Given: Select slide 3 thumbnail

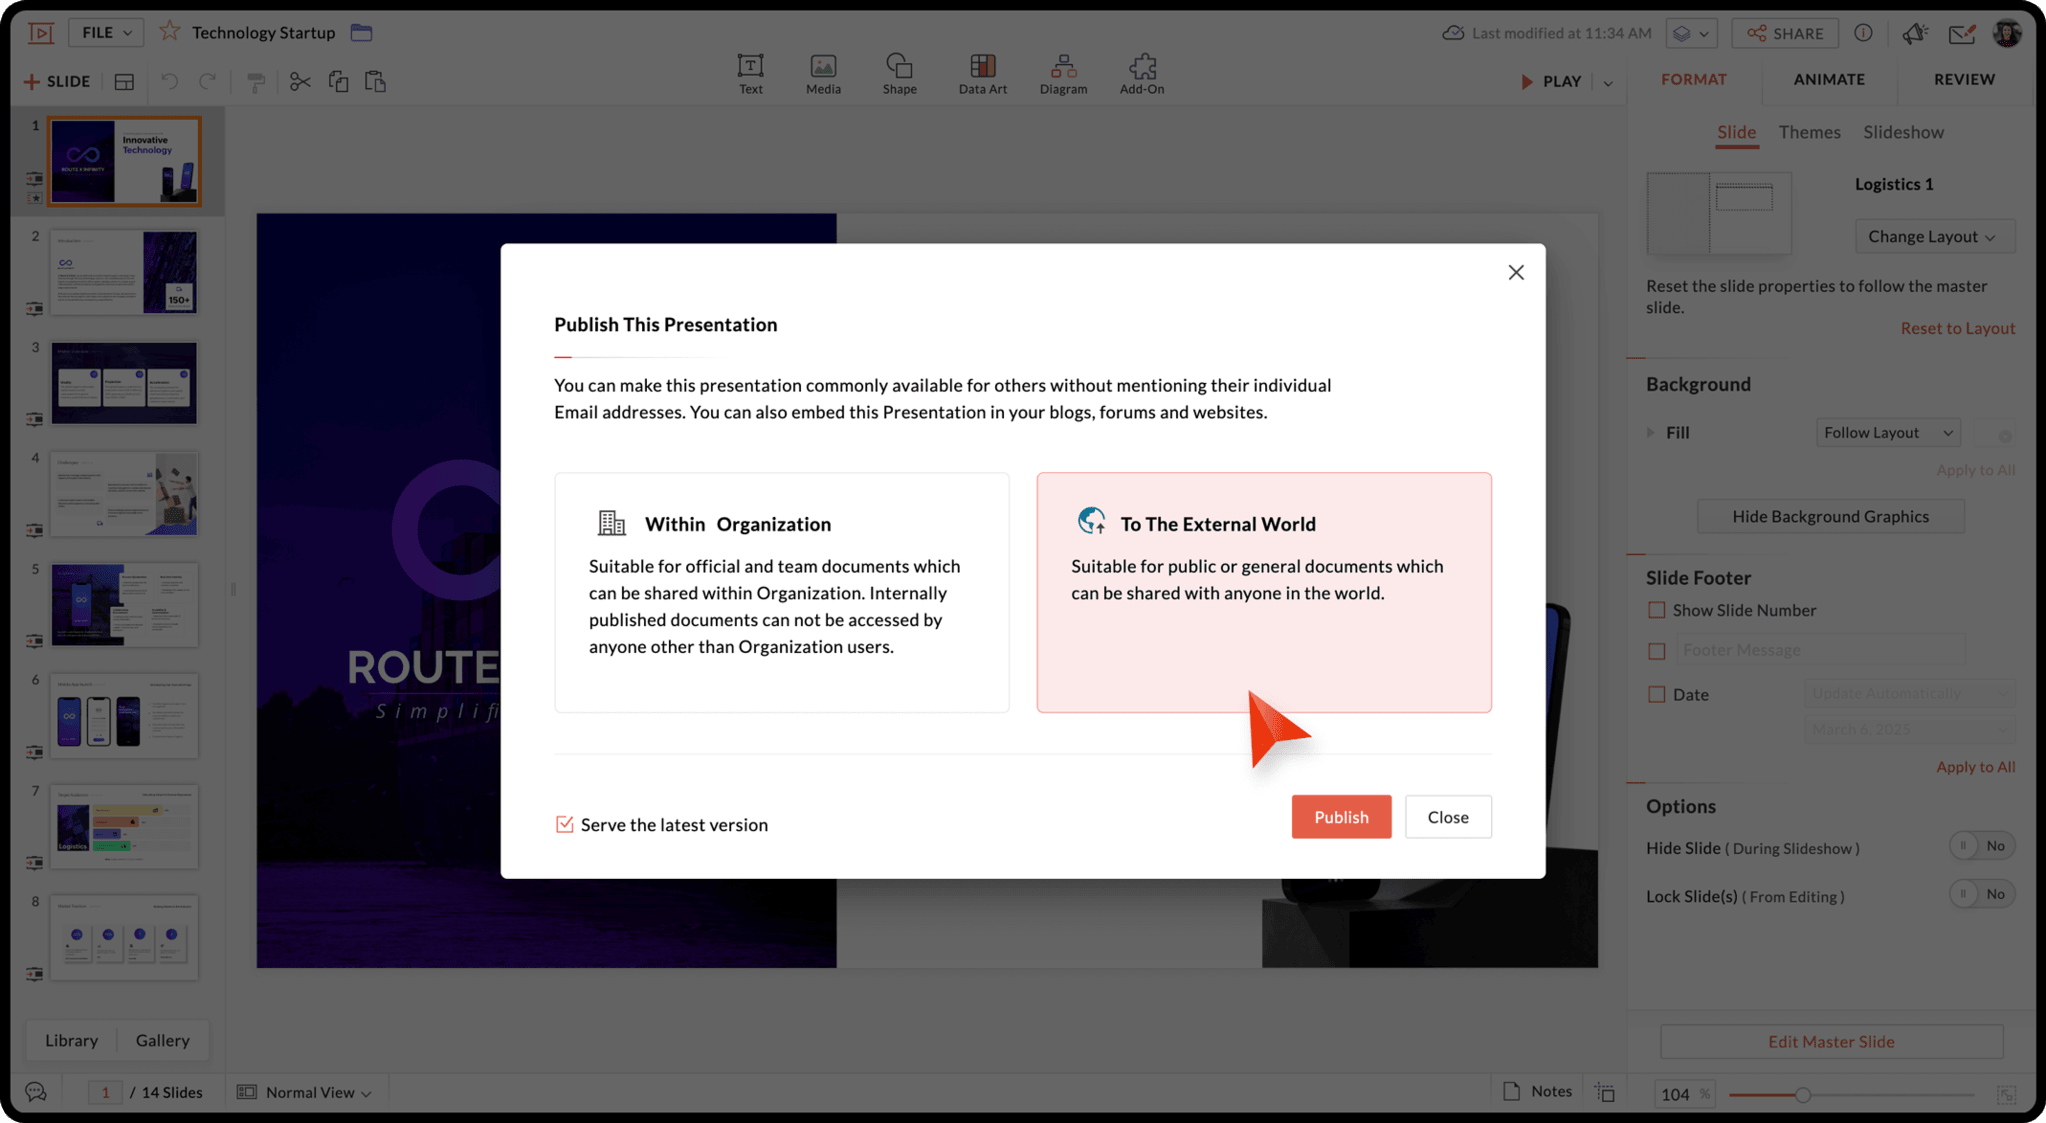Looking at the screenshot, I should pyautogui.click(x=124, y=383).
